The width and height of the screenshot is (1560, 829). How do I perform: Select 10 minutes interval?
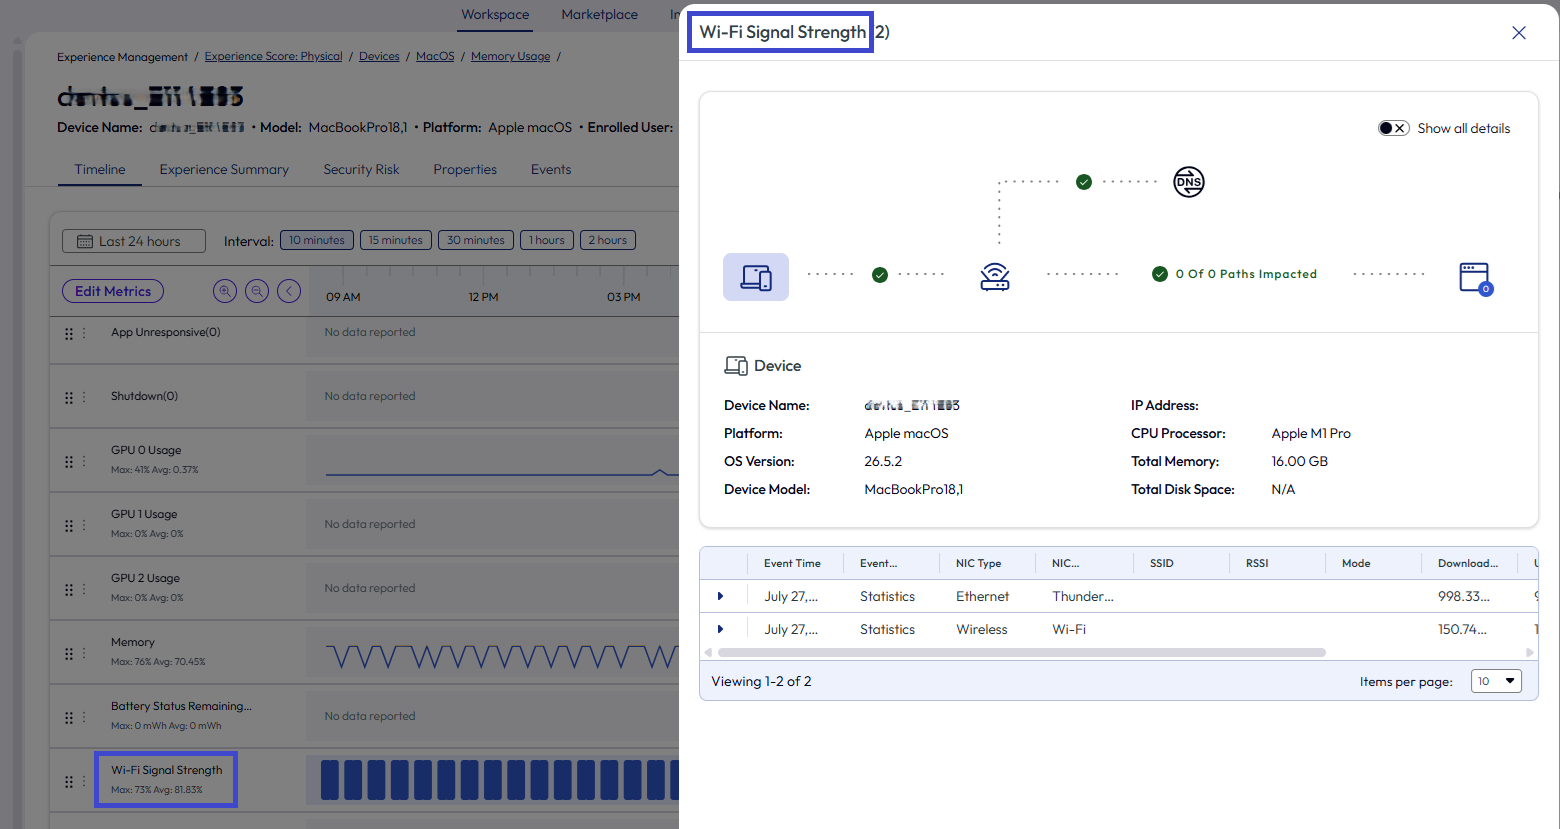tap(317, 240)
